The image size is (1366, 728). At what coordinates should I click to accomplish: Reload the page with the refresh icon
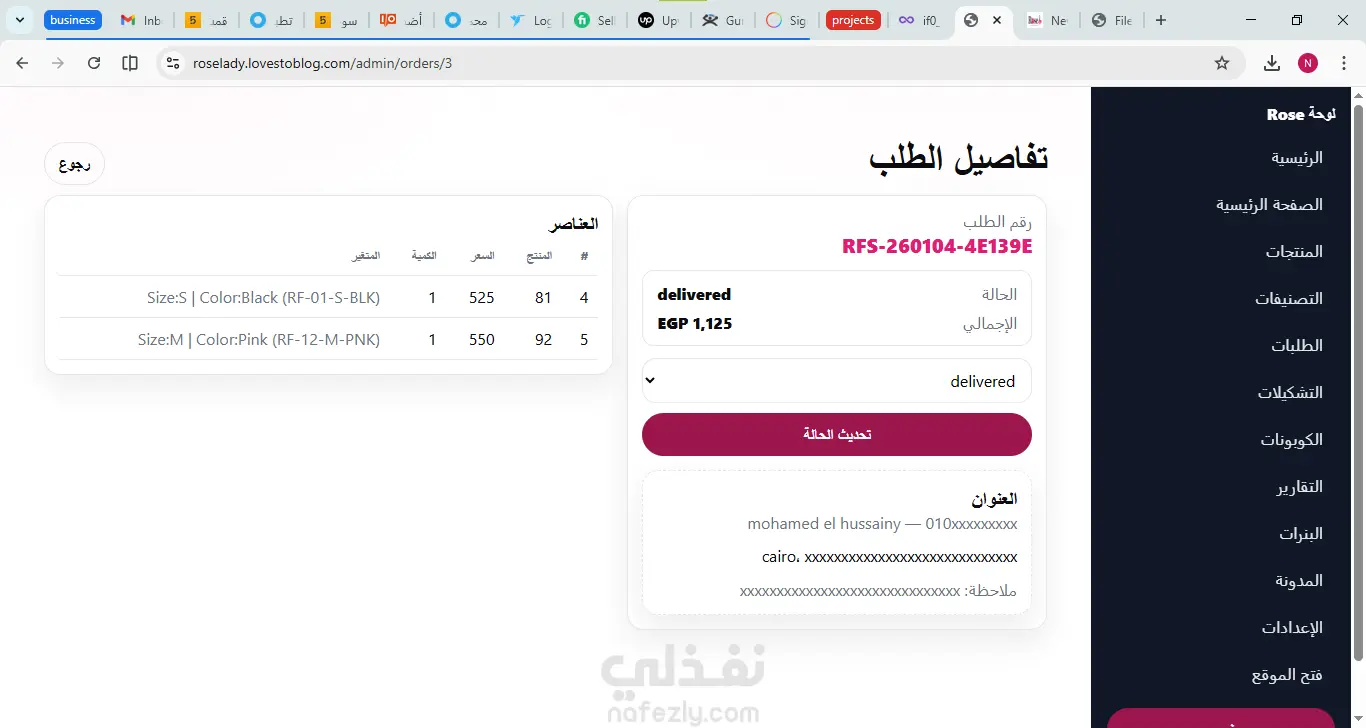(x=94, y=63)
